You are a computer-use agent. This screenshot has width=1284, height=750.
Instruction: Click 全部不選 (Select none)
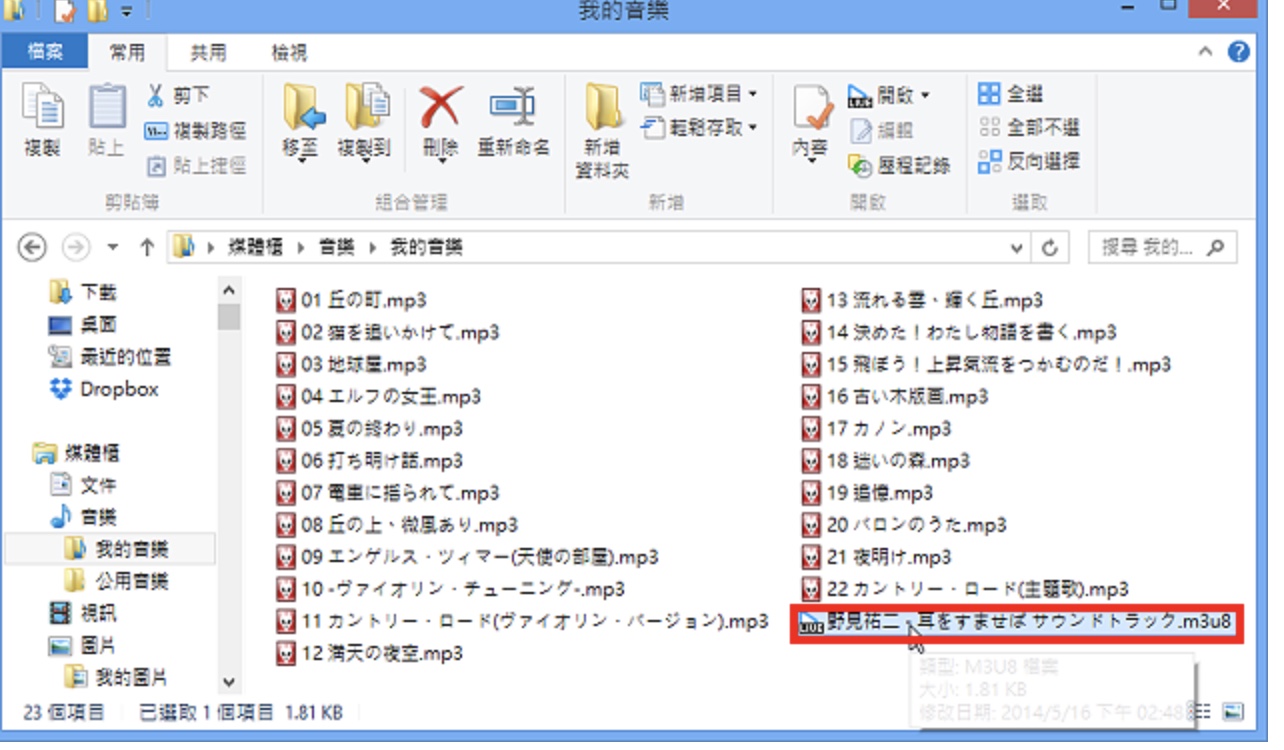[x=1029, y=127]
